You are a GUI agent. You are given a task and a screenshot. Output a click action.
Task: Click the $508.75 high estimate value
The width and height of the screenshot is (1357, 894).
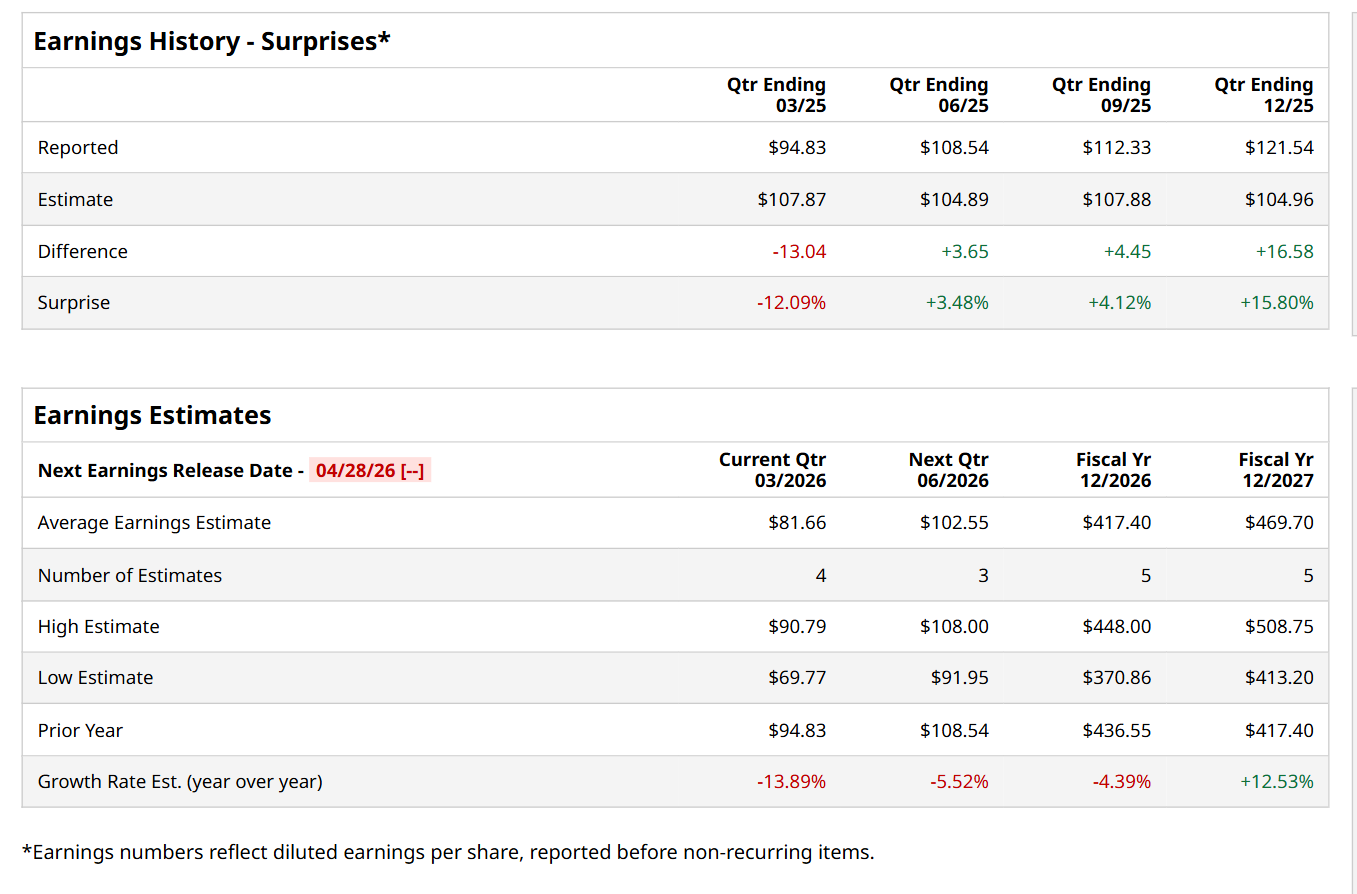(x=1279, y=627)
